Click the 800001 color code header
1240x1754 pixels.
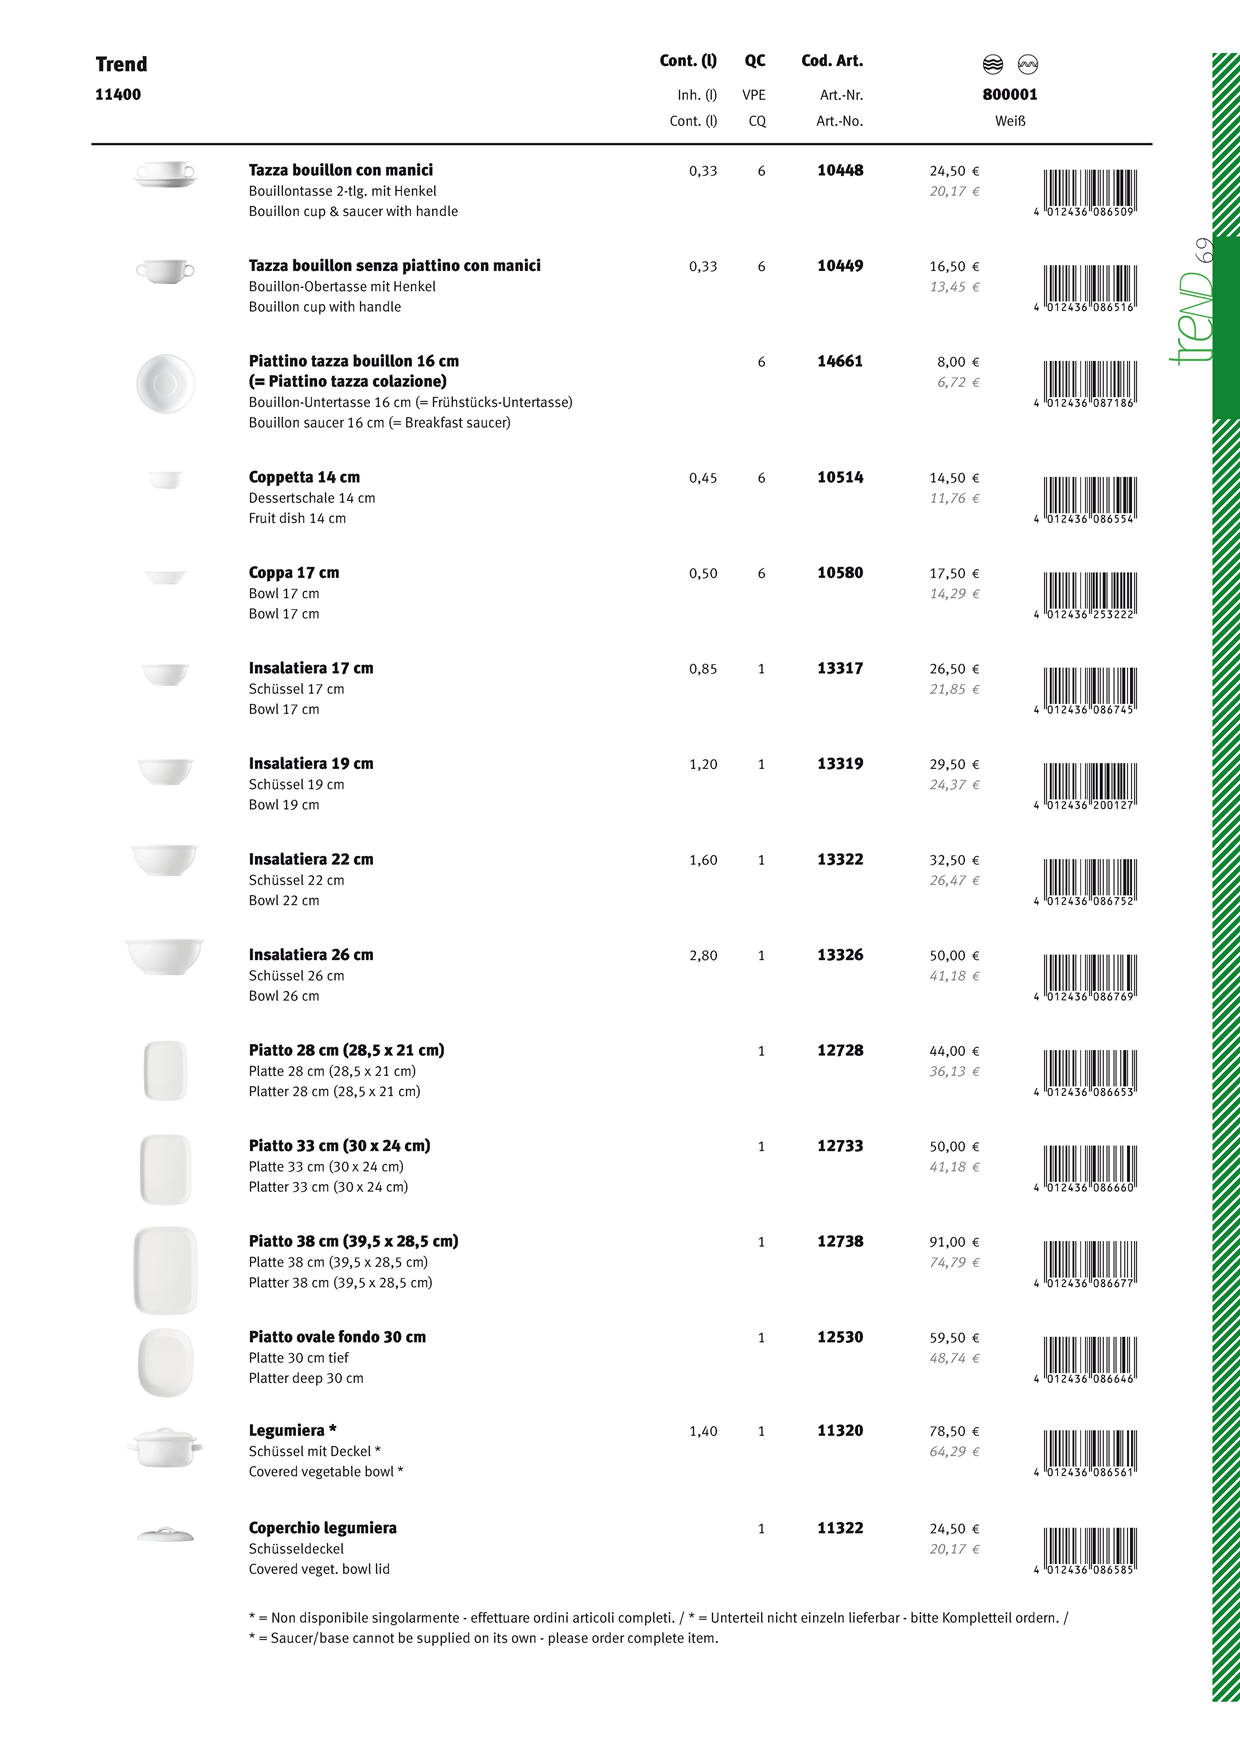coord(1010,95)
